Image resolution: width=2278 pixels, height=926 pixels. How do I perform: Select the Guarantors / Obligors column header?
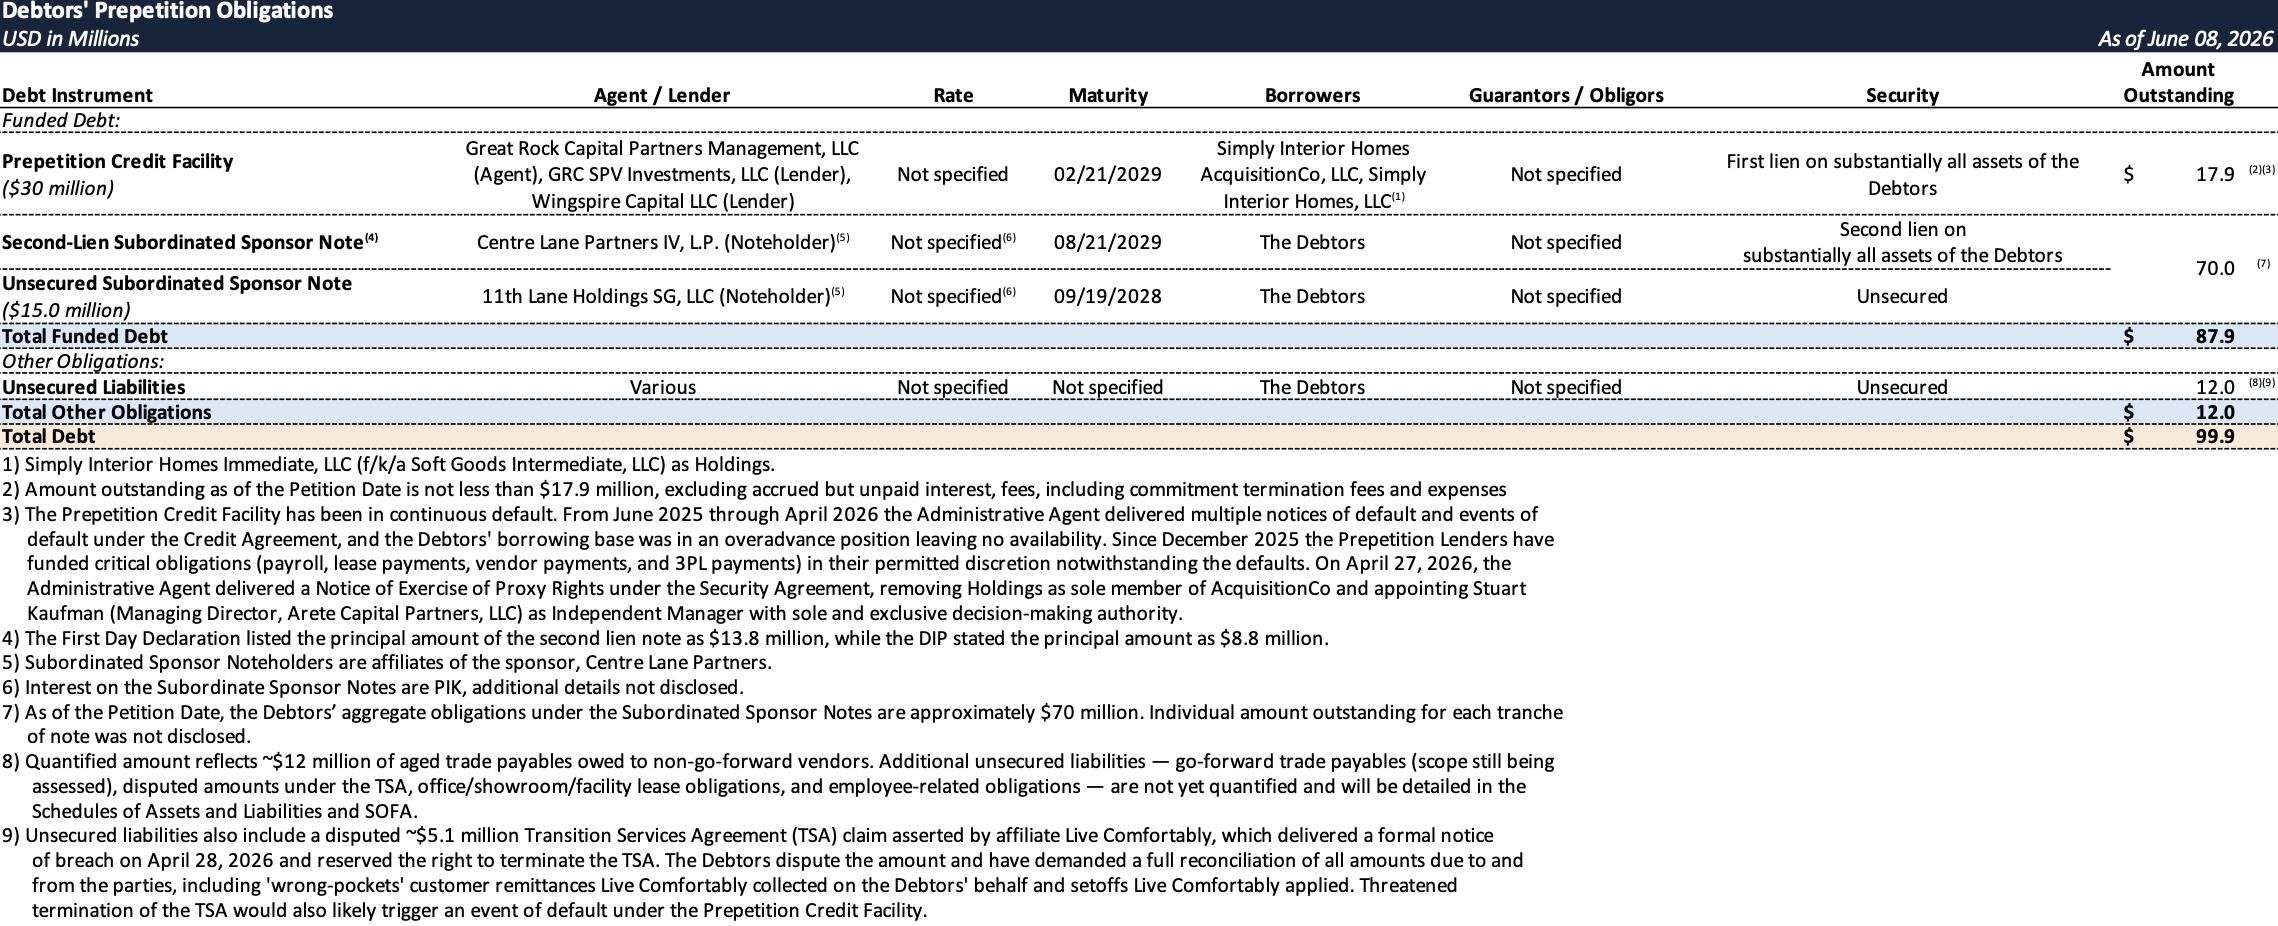(x=1566, y=95)
